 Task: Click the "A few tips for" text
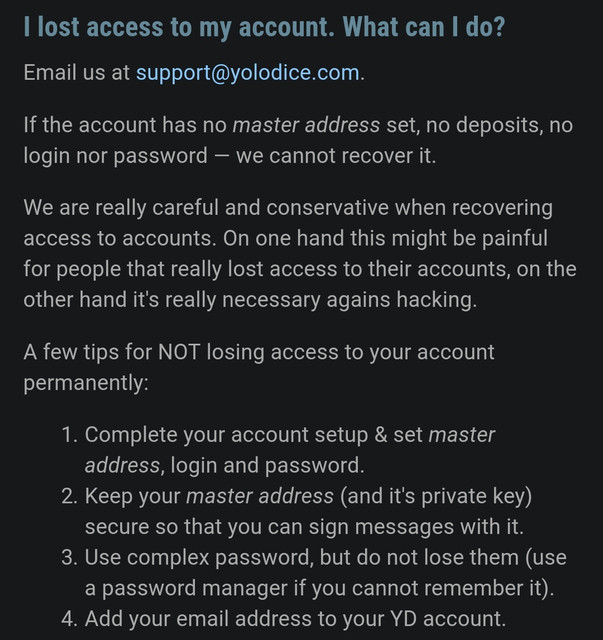(86, 352)
